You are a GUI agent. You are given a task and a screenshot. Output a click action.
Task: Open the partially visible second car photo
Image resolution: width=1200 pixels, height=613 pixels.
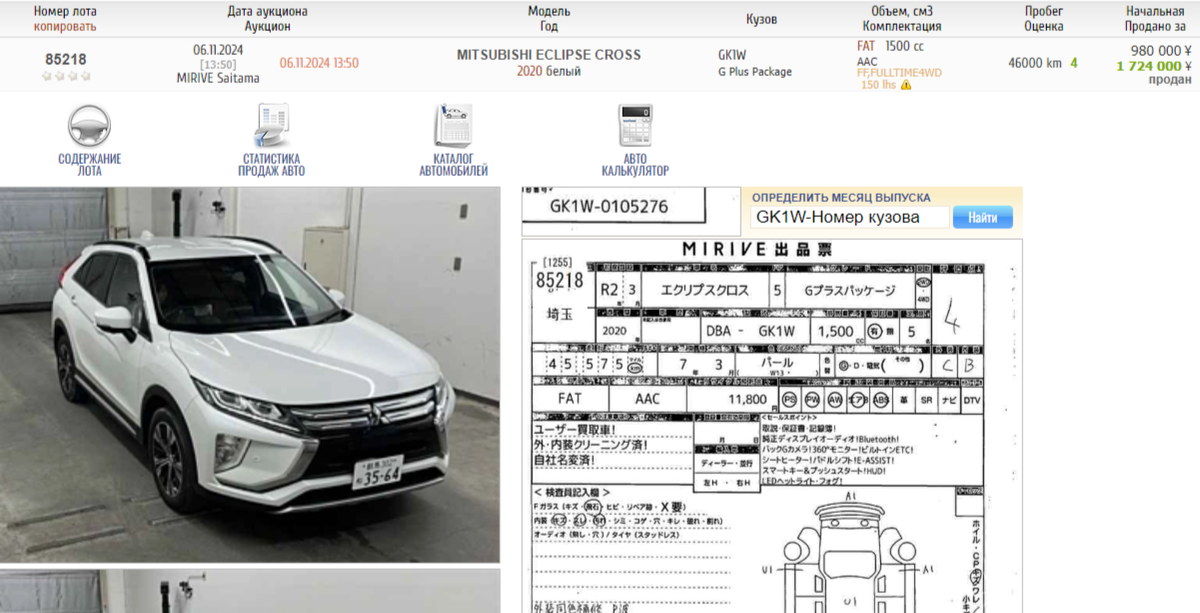click(250, 592)
